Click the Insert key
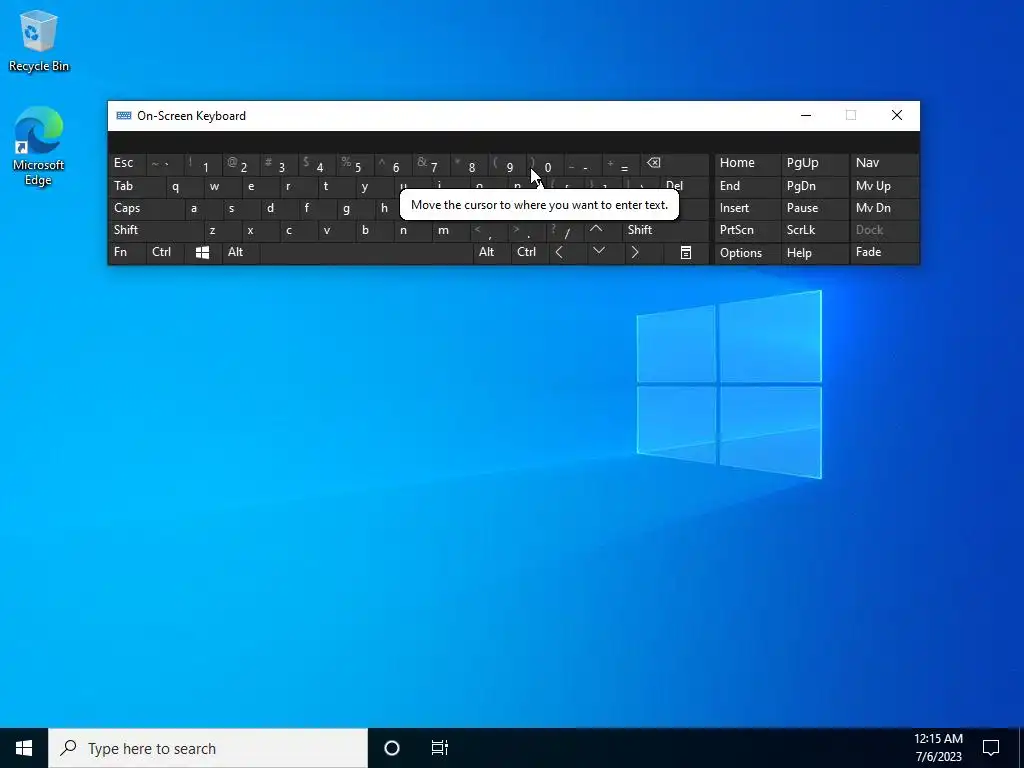 click(747, 208)
